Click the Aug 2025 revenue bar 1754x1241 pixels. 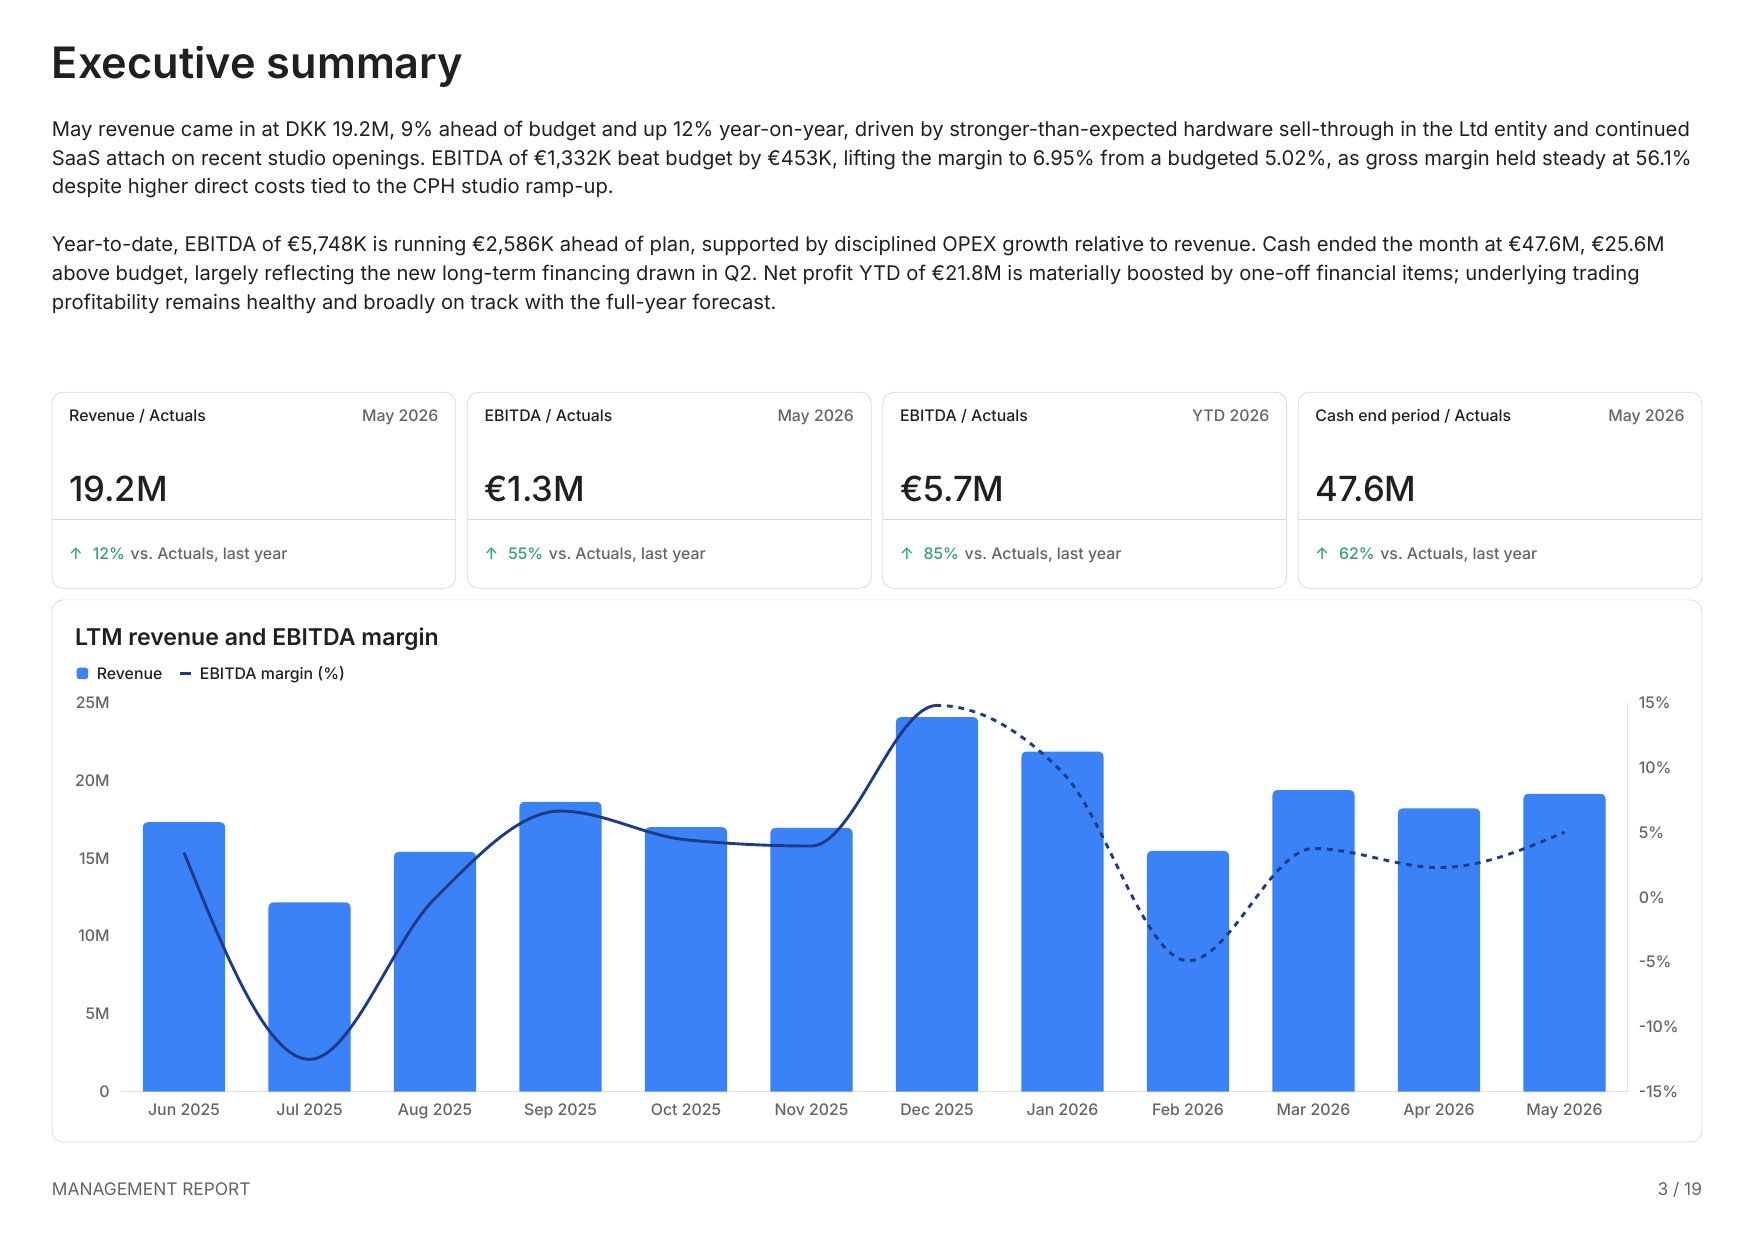point(435,972)
